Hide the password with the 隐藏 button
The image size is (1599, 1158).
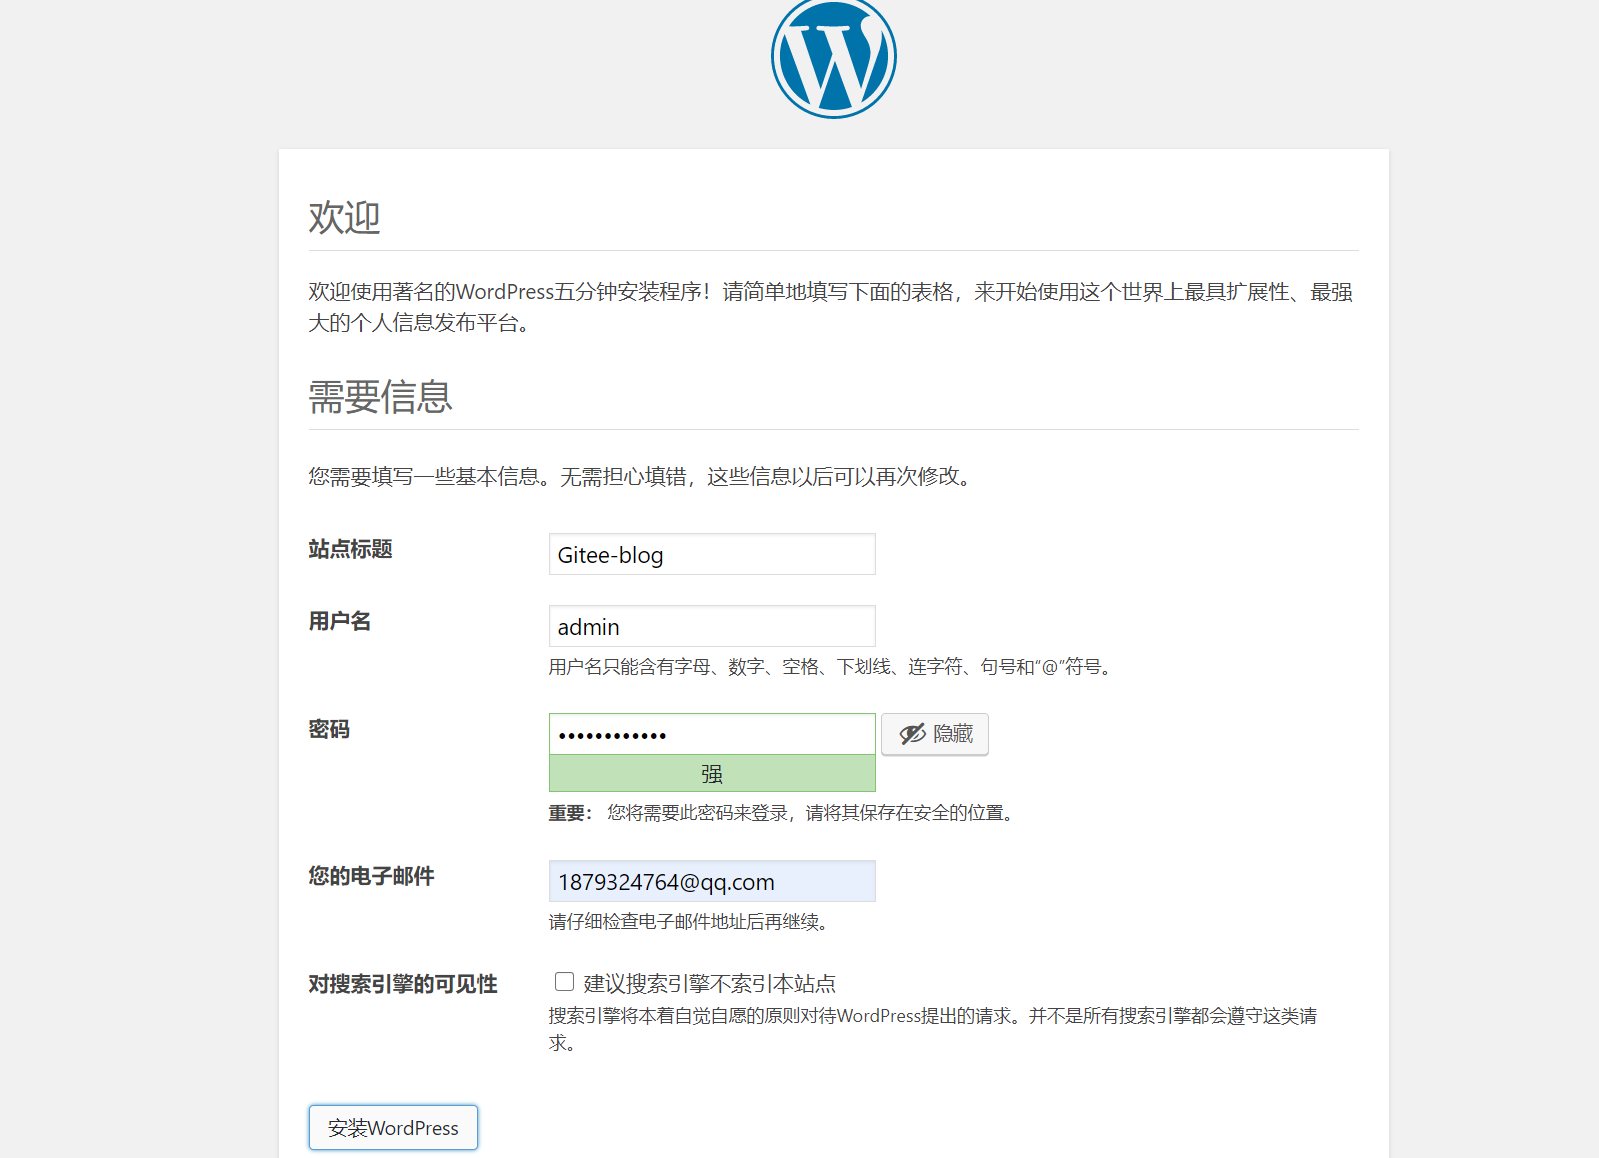tap(935, 734)
